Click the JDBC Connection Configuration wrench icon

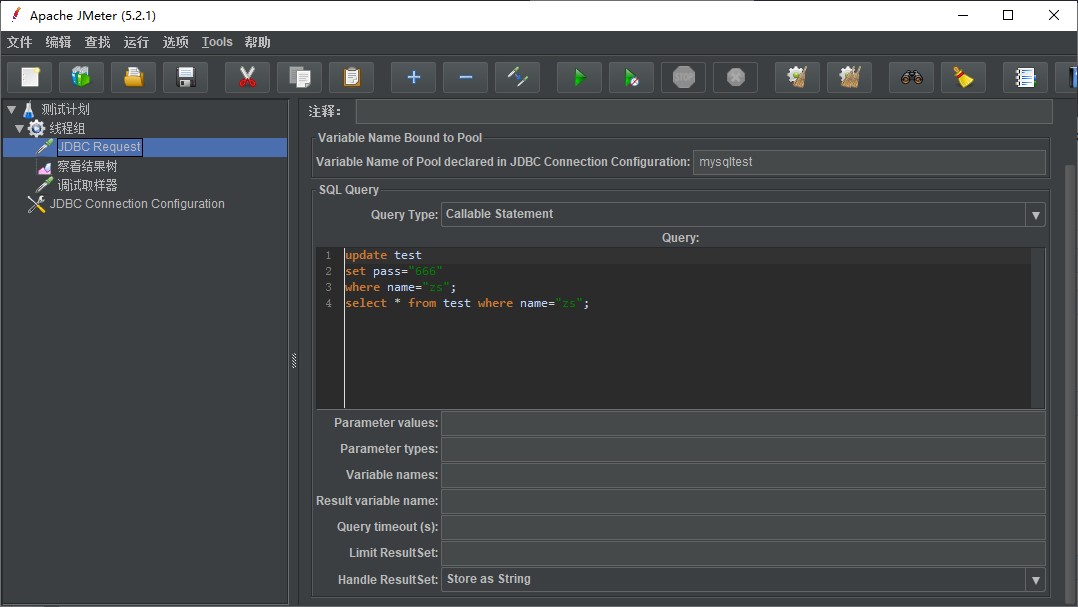click(36, 203)
